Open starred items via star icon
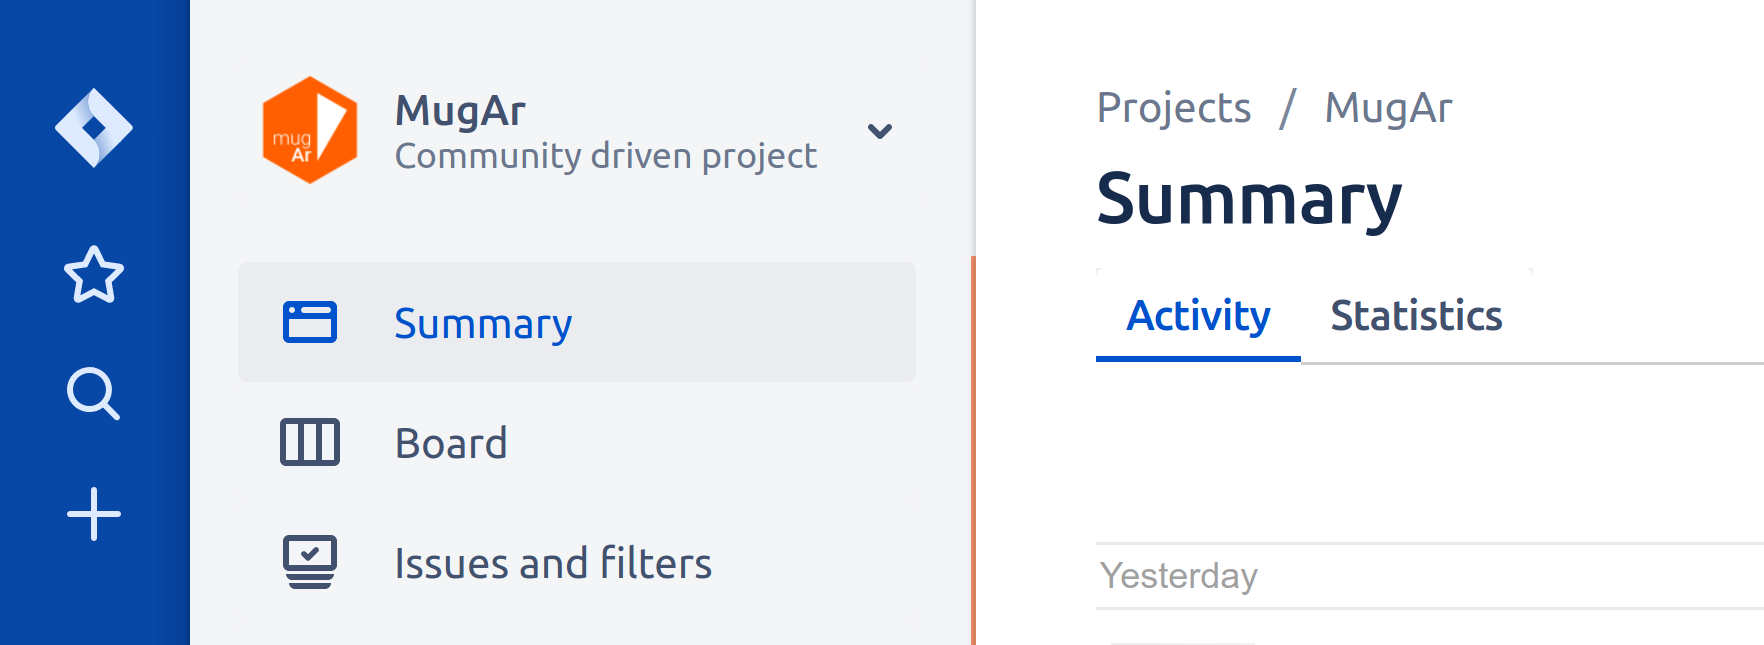The image size is (1764, 645). pyautogui.click(x=94, y=275)
